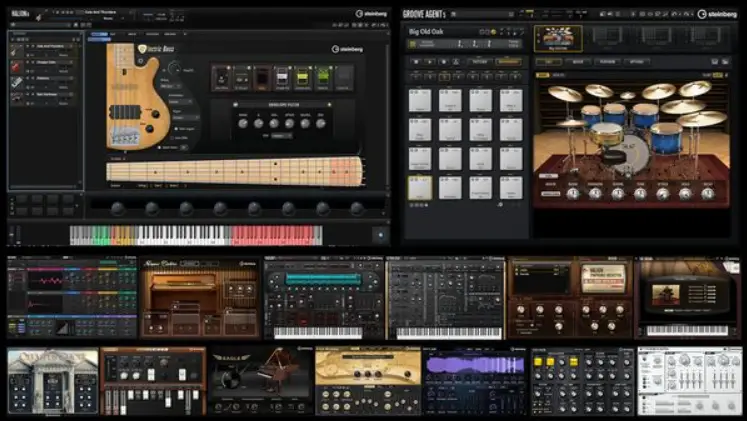
Task: Open the grand piano instrument thumbnail
Action: (x=262, y=381)
